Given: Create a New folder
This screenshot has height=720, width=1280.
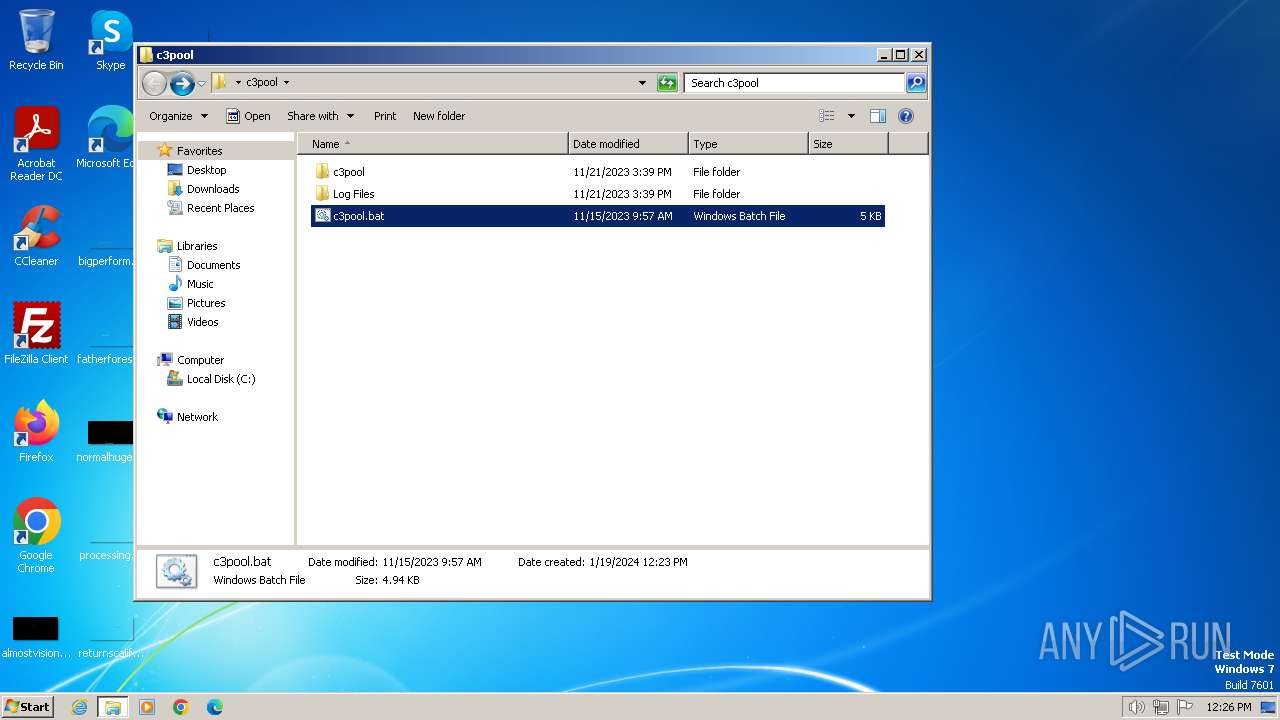Looking at the screenshot, I should coord(439,116).
